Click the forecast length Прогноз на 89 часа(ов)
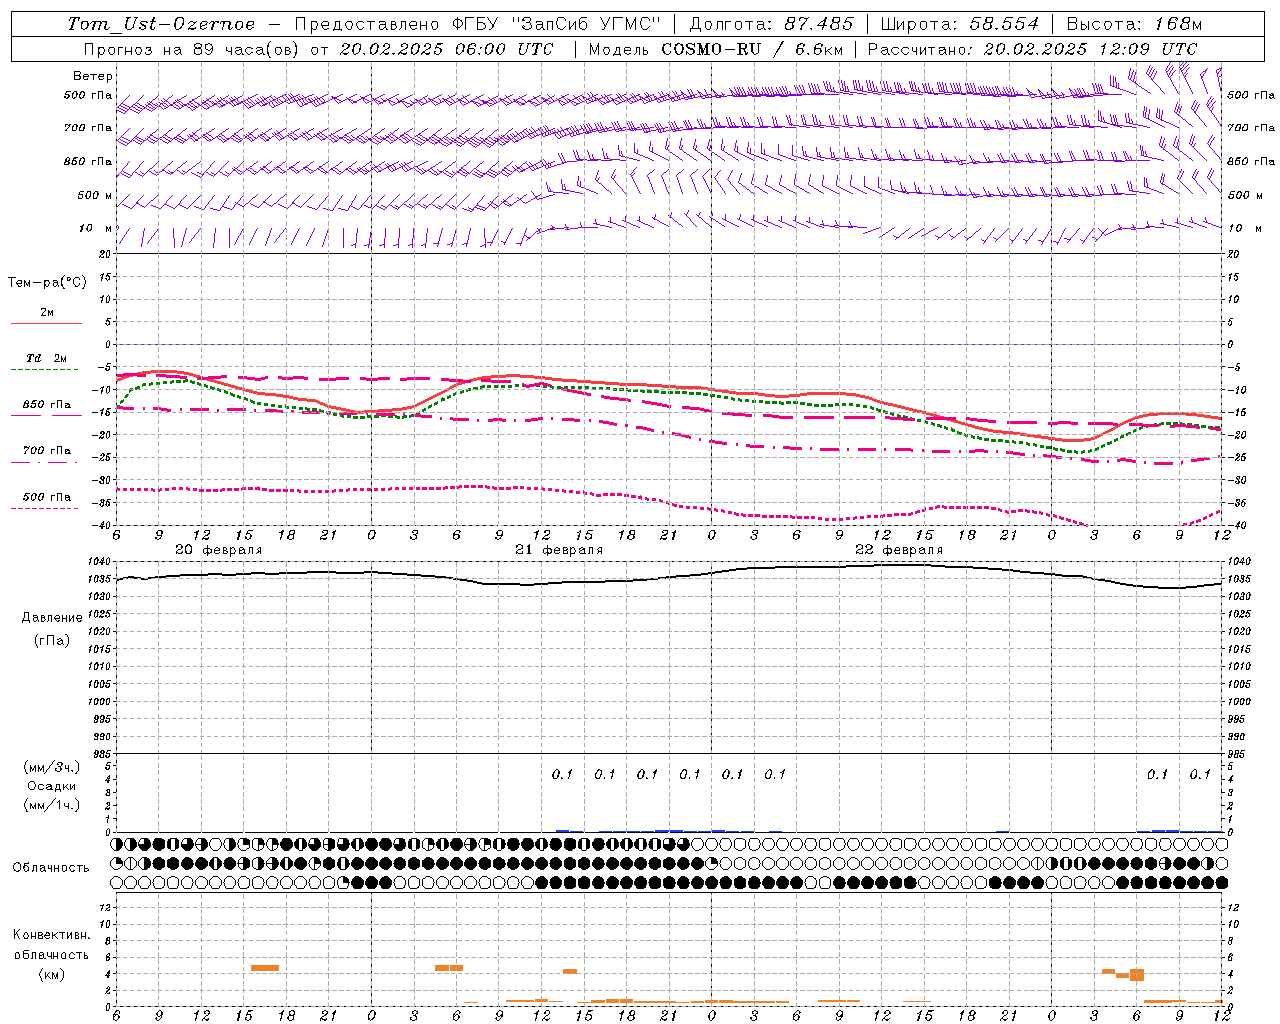 [x=194, y=49]
